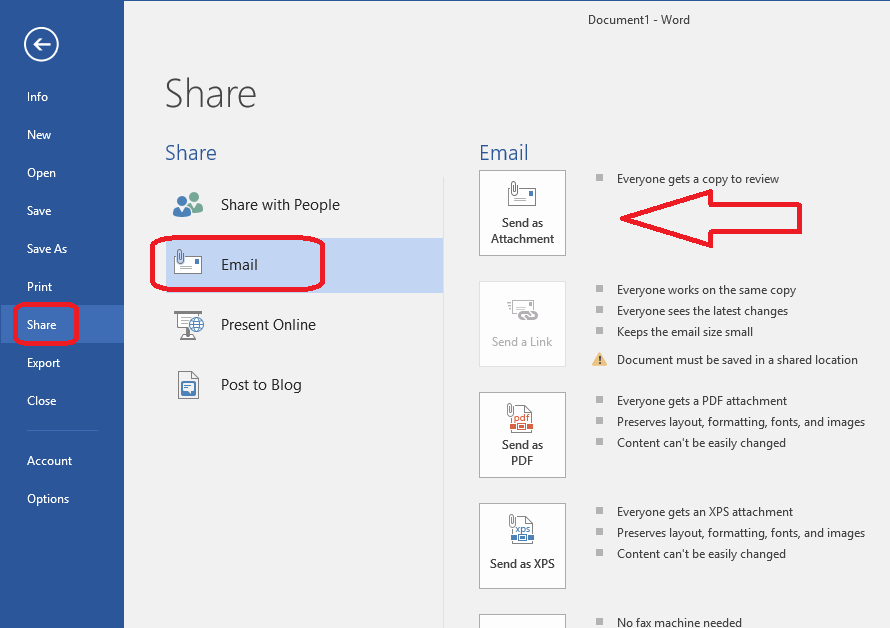Click the Send as PDF icon

pyautogui.click(x=522, y=427)
